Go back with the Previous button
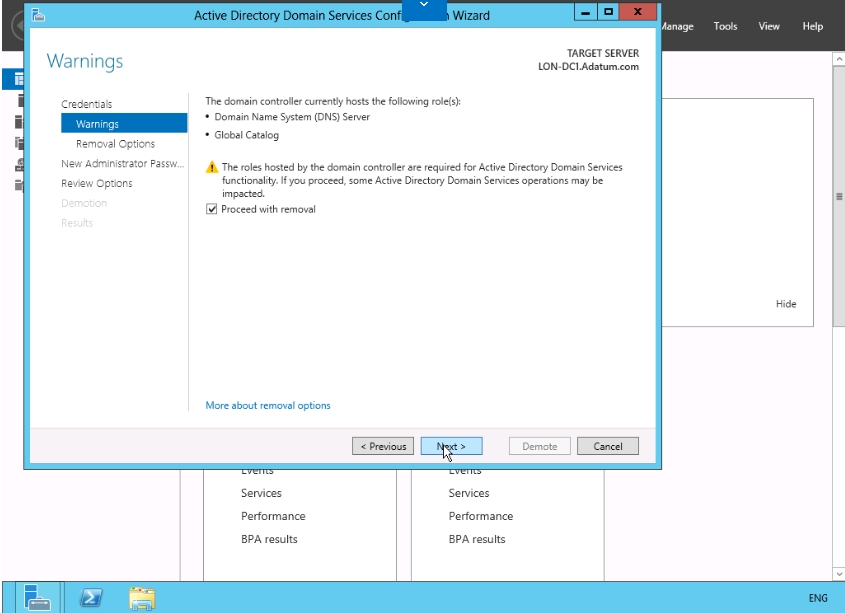The height and width of the screenshot is (613, 845). (x=383, y=446)
